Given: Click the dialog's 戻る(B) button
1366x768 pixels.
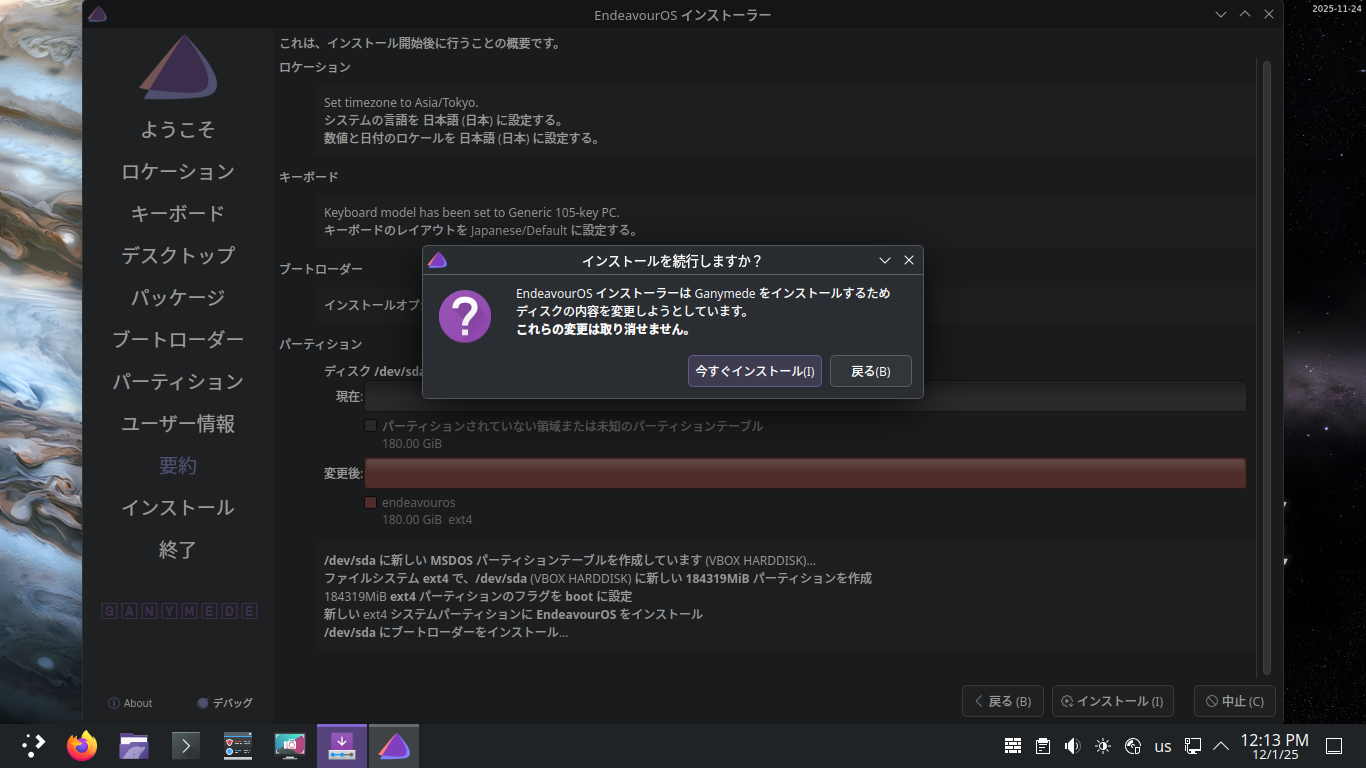Looking at the screenshot, I should (x=871, y=371).
